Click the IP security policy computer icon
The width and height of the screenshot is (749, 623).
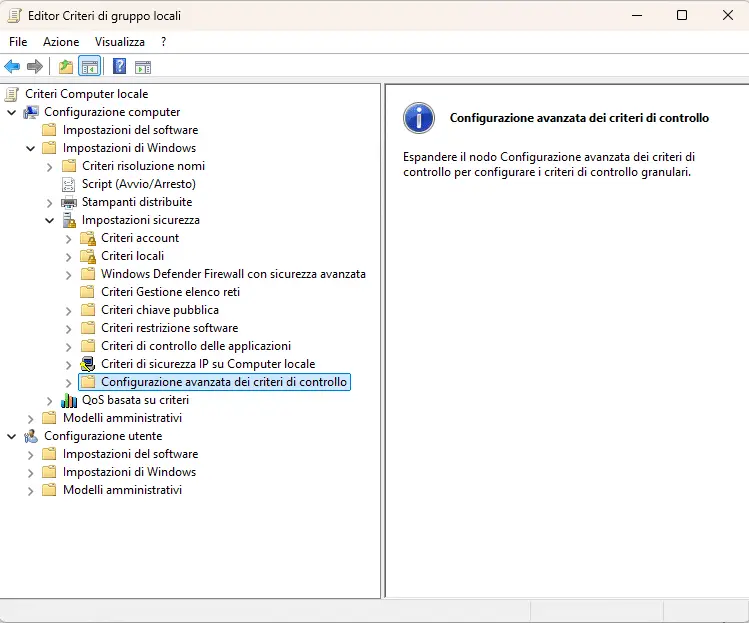pos(88,364)
